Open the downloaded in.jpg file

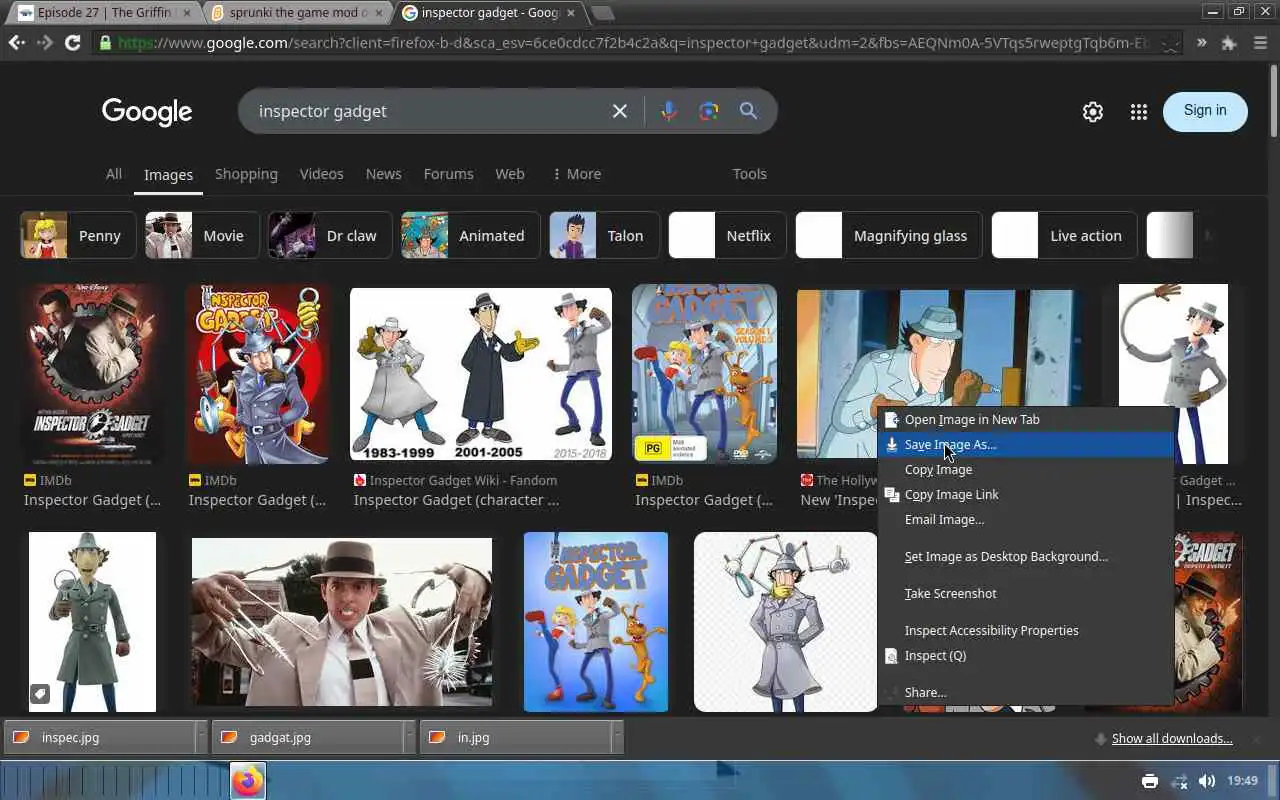coord(516,738)
